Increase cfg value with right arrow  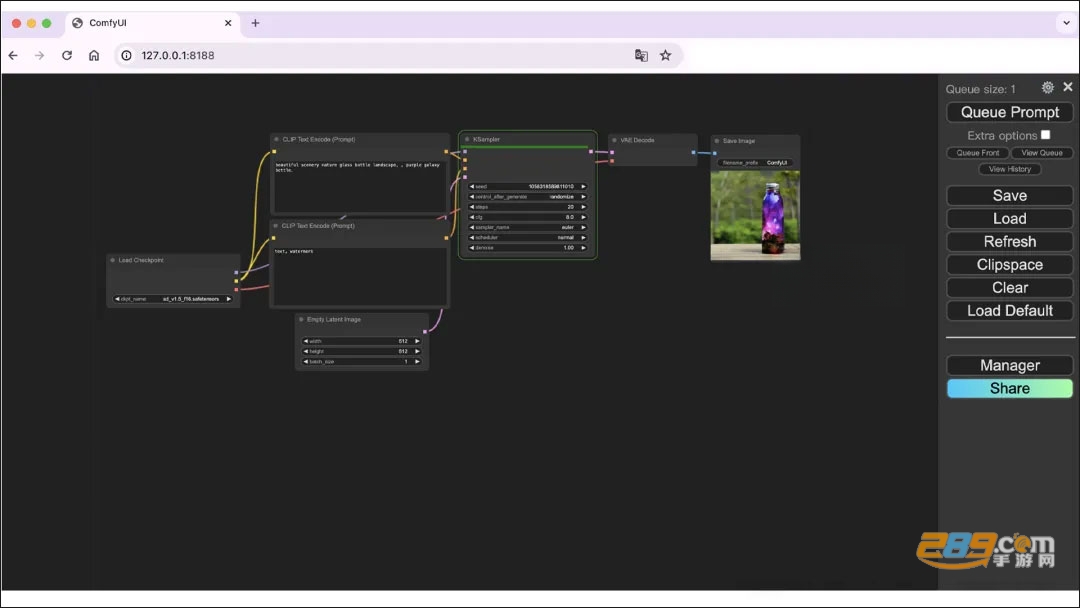[x=583, y=217]
